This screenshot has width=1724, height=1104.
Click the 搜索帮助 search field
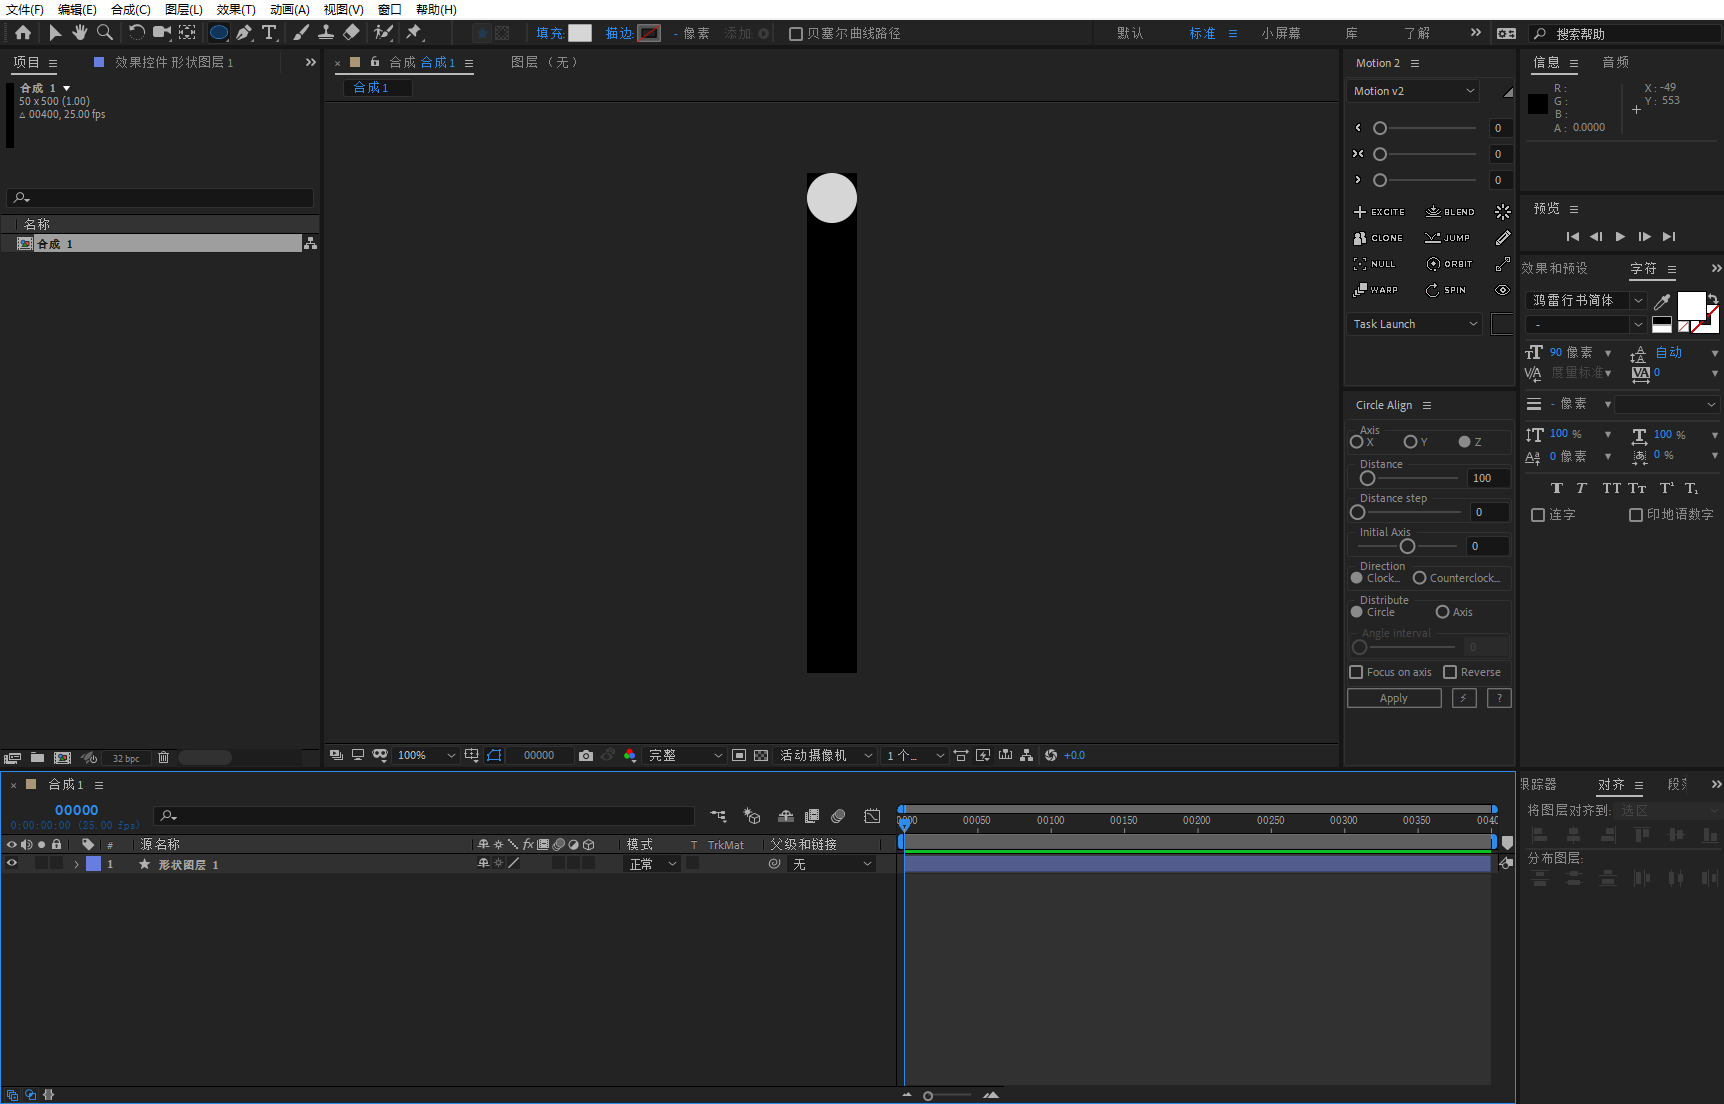(1627, 34)
